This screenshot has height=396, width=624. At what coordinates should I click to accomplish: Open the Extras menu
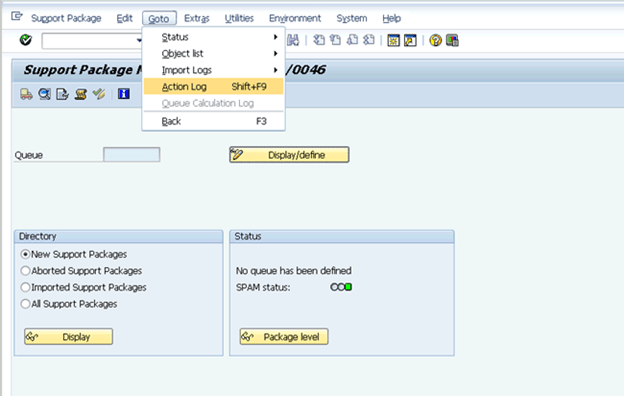pos(197,18)
